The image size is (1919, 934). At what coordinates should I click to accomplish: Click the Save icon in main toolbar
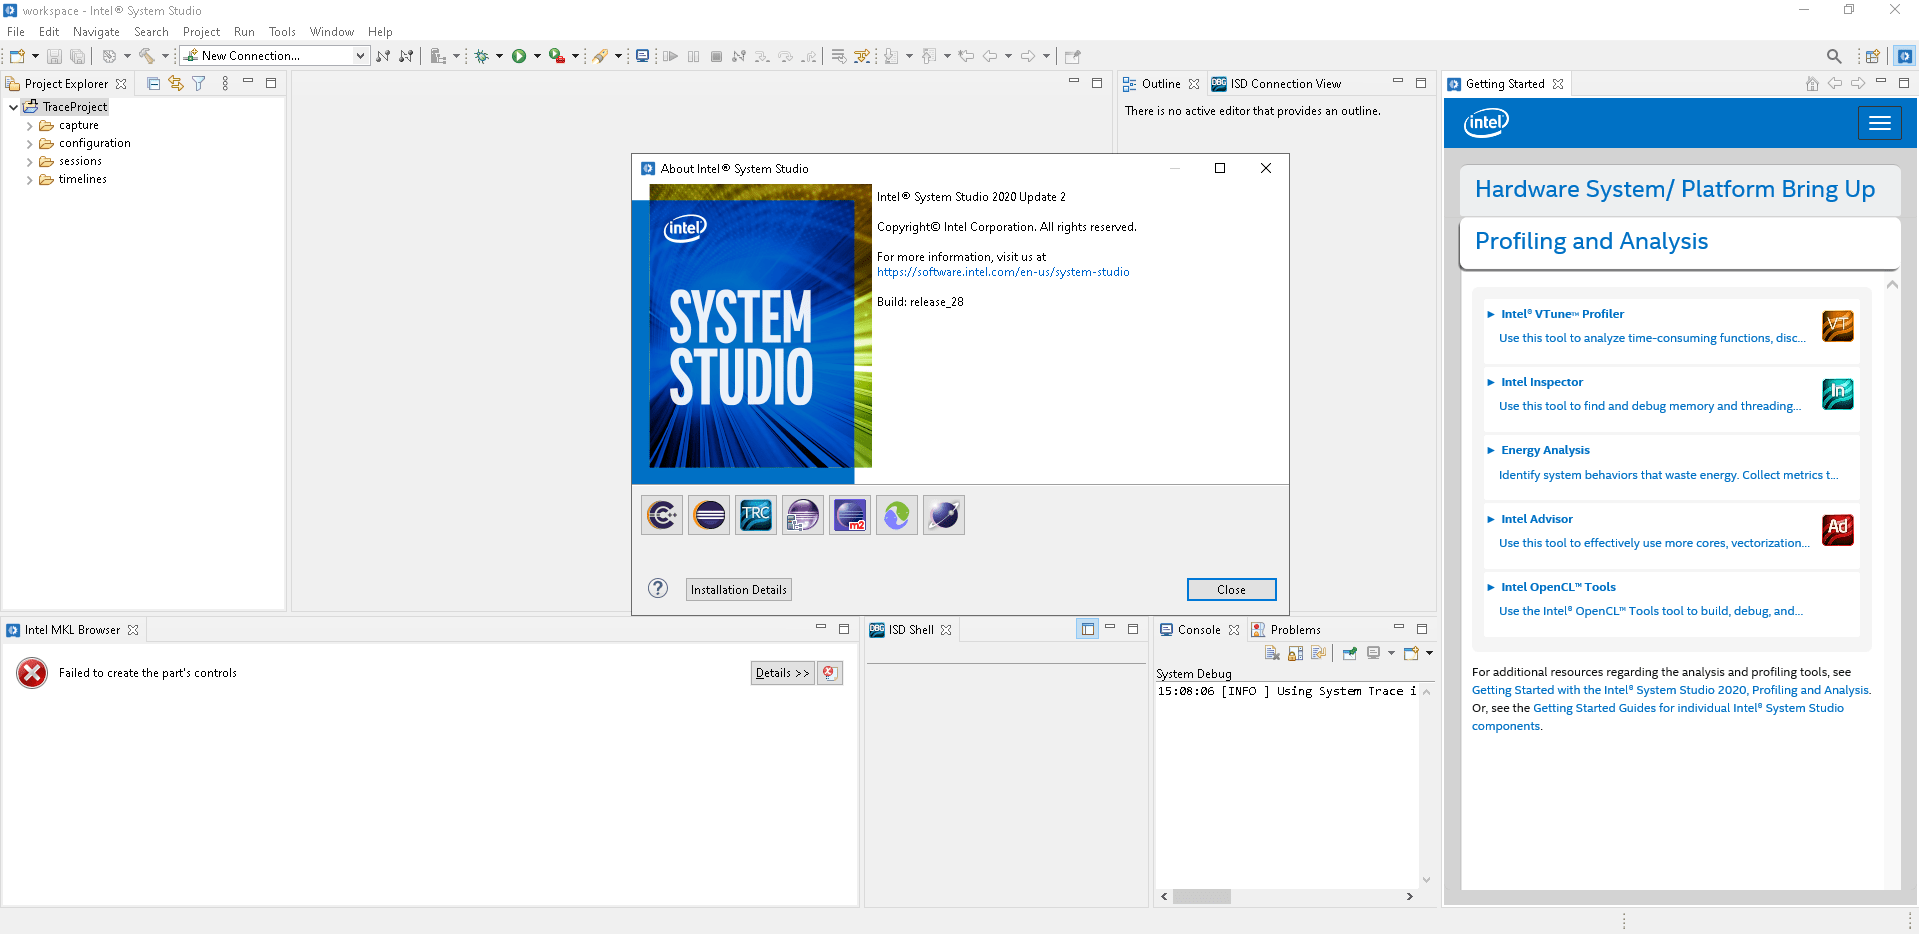(55, 56)
